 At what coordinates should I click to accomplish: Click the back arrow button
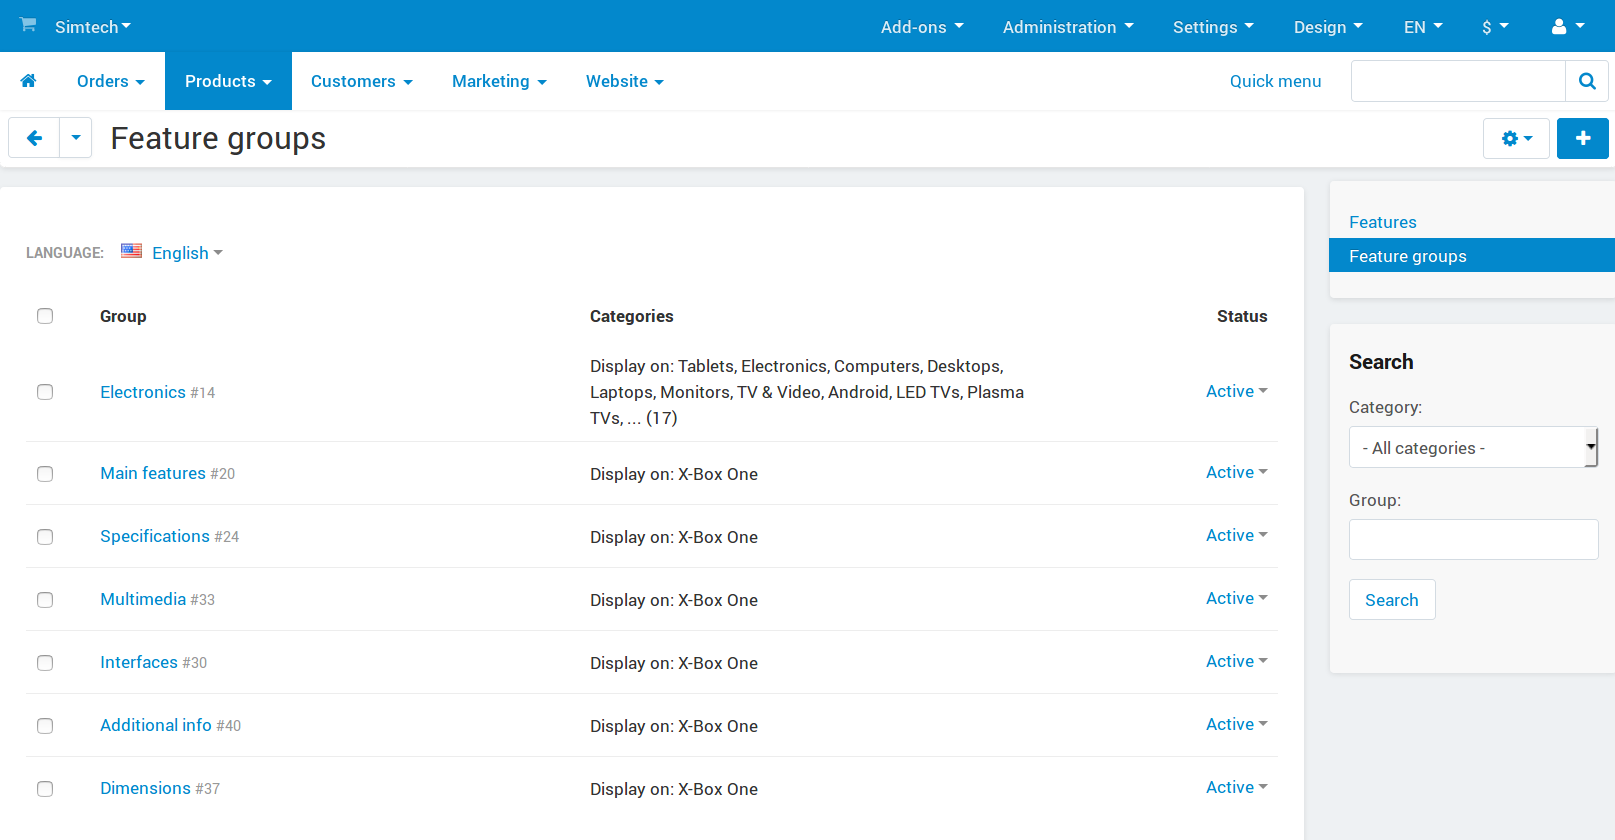coord(34,138)
